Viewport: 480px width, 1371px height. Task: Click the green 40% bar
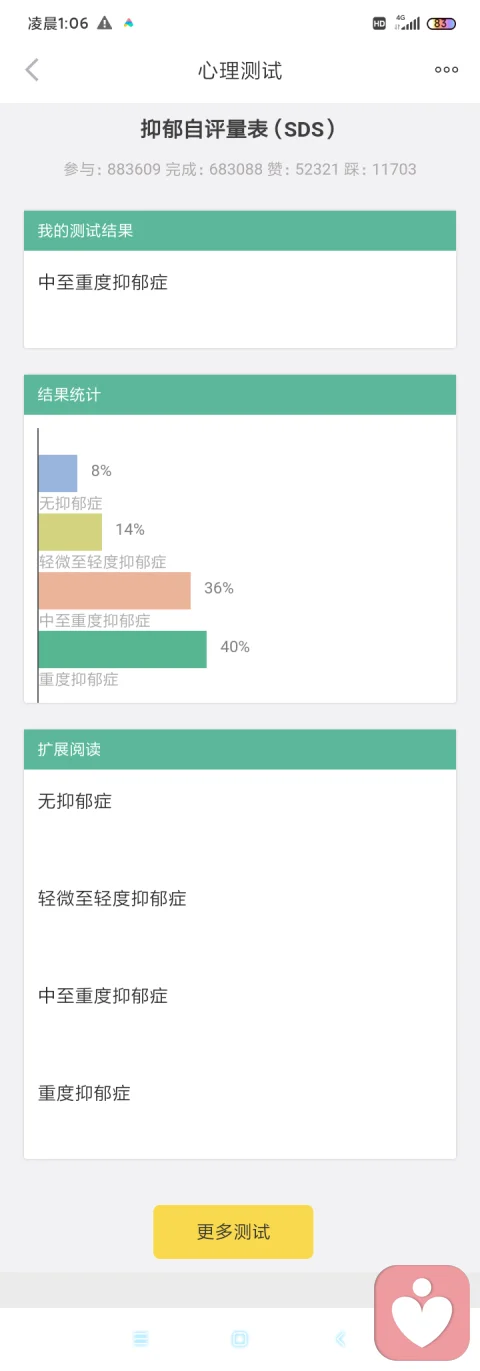click(123, 649)
